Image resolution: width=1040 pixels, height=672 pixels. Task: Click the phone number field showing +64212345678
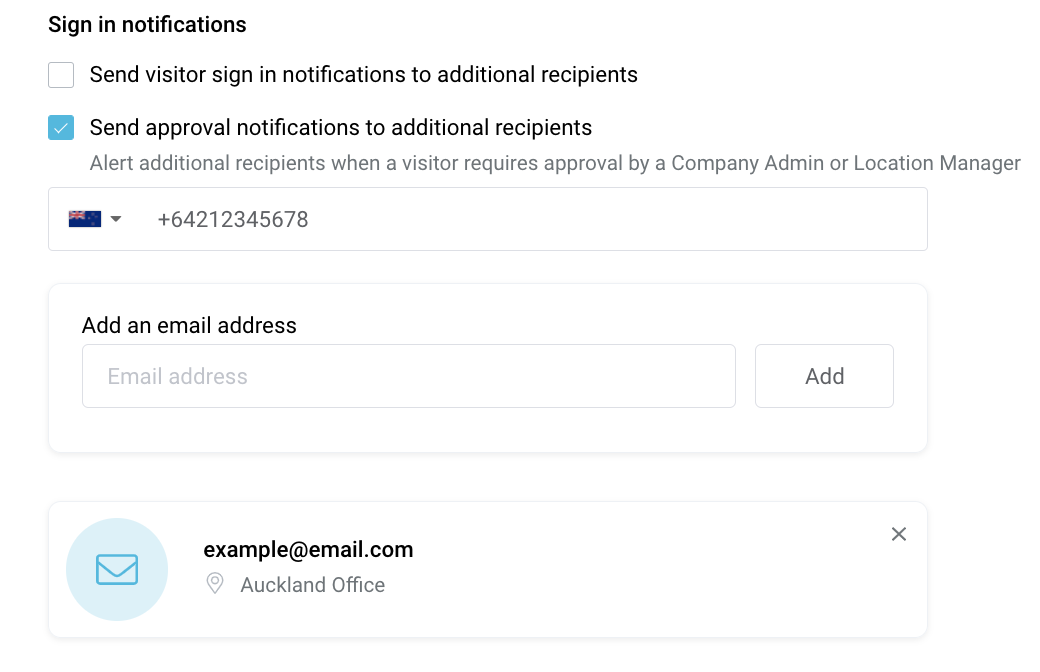[x=488, y=219]
